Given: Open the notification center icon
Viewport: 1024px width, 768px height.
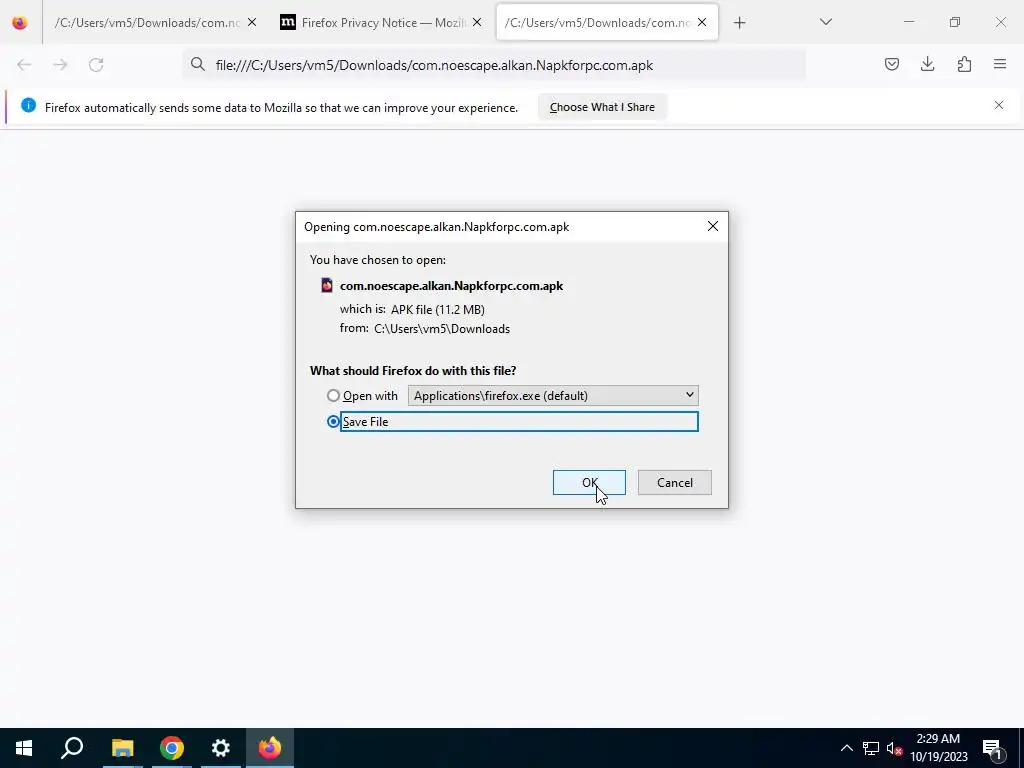Looking at the screenshot, I should click(991, 748).
